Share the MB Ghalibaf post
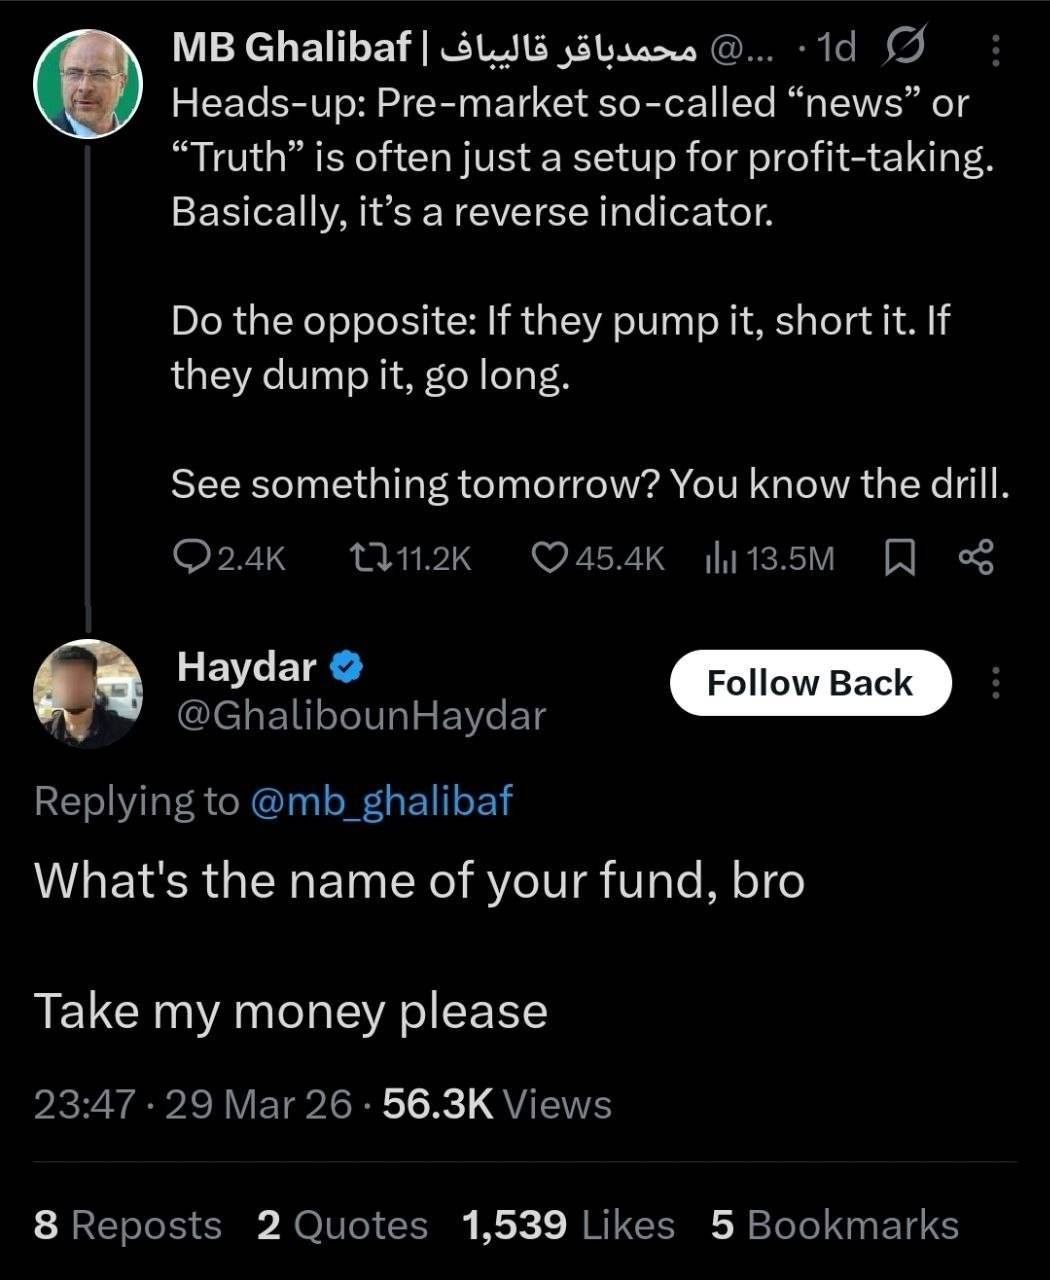The image size is (1050, 1280). [x=976, y=558]
